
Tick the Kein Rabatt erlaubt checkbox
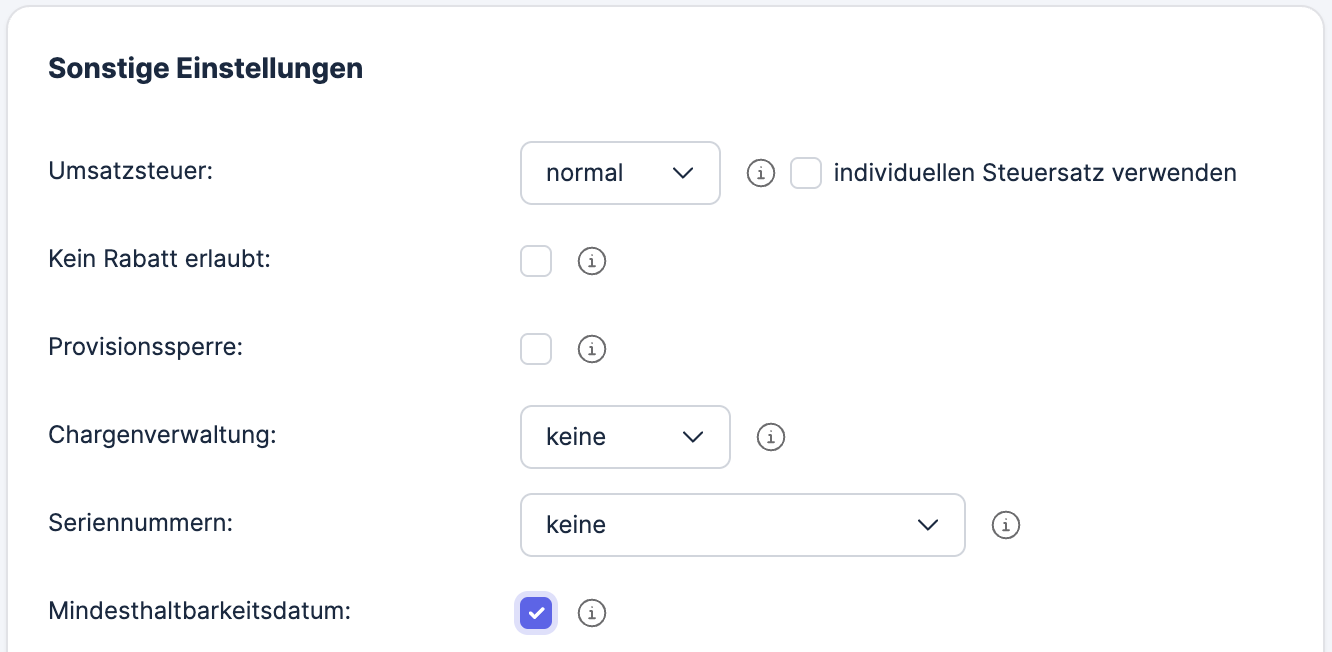[x=536, y=262]
